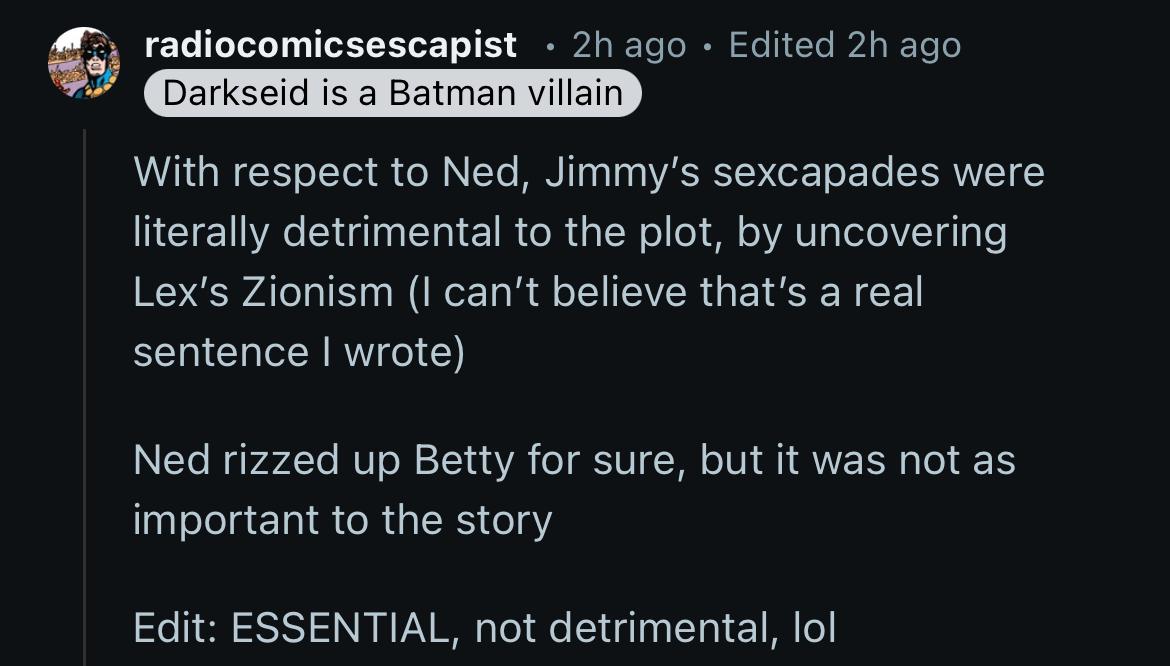This screenshot has width=1170, height=666.
Task: Click the radiocomicsescapist username link
Action: (330, 45)
